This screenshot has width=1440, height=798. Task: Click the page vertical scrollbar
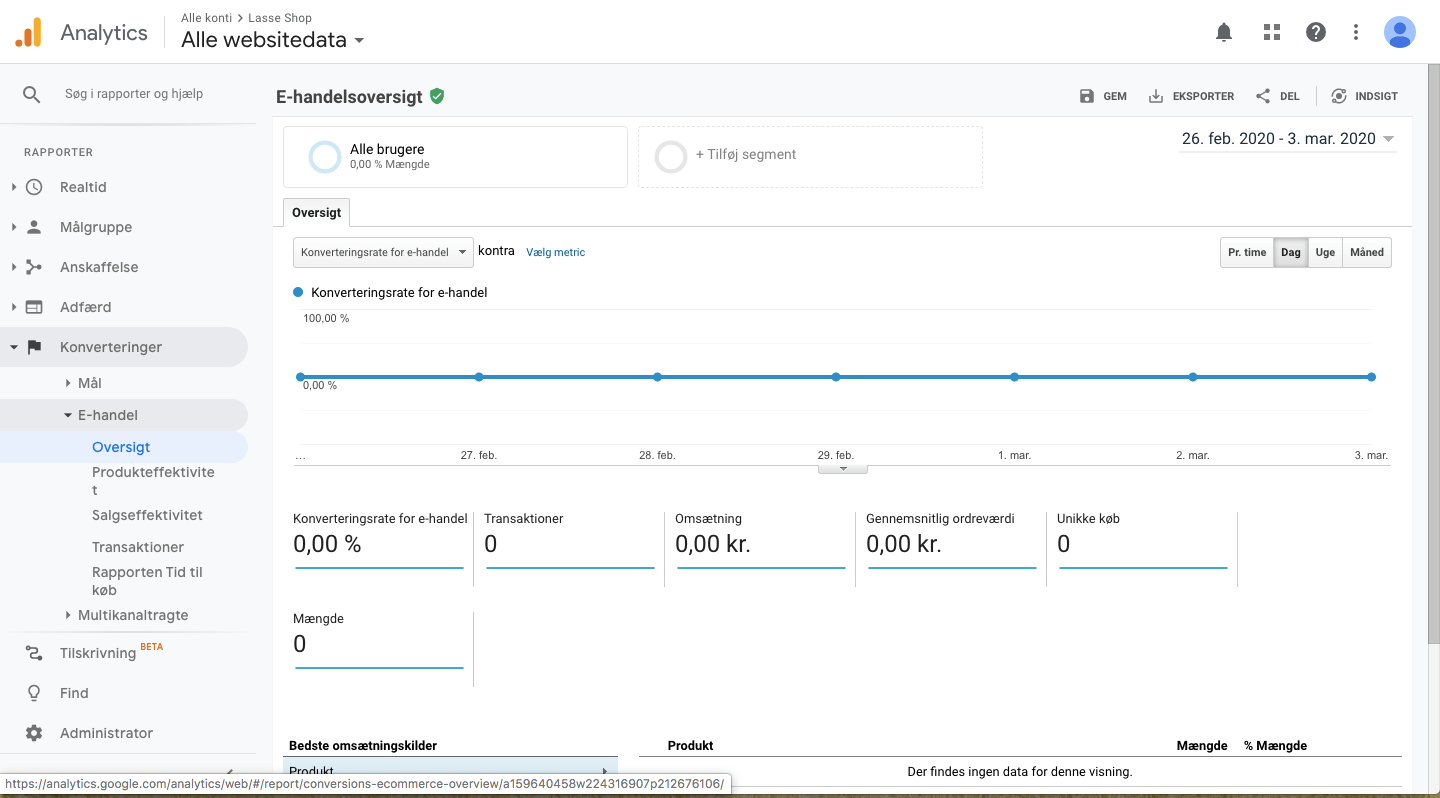[x=1433, y=352]
